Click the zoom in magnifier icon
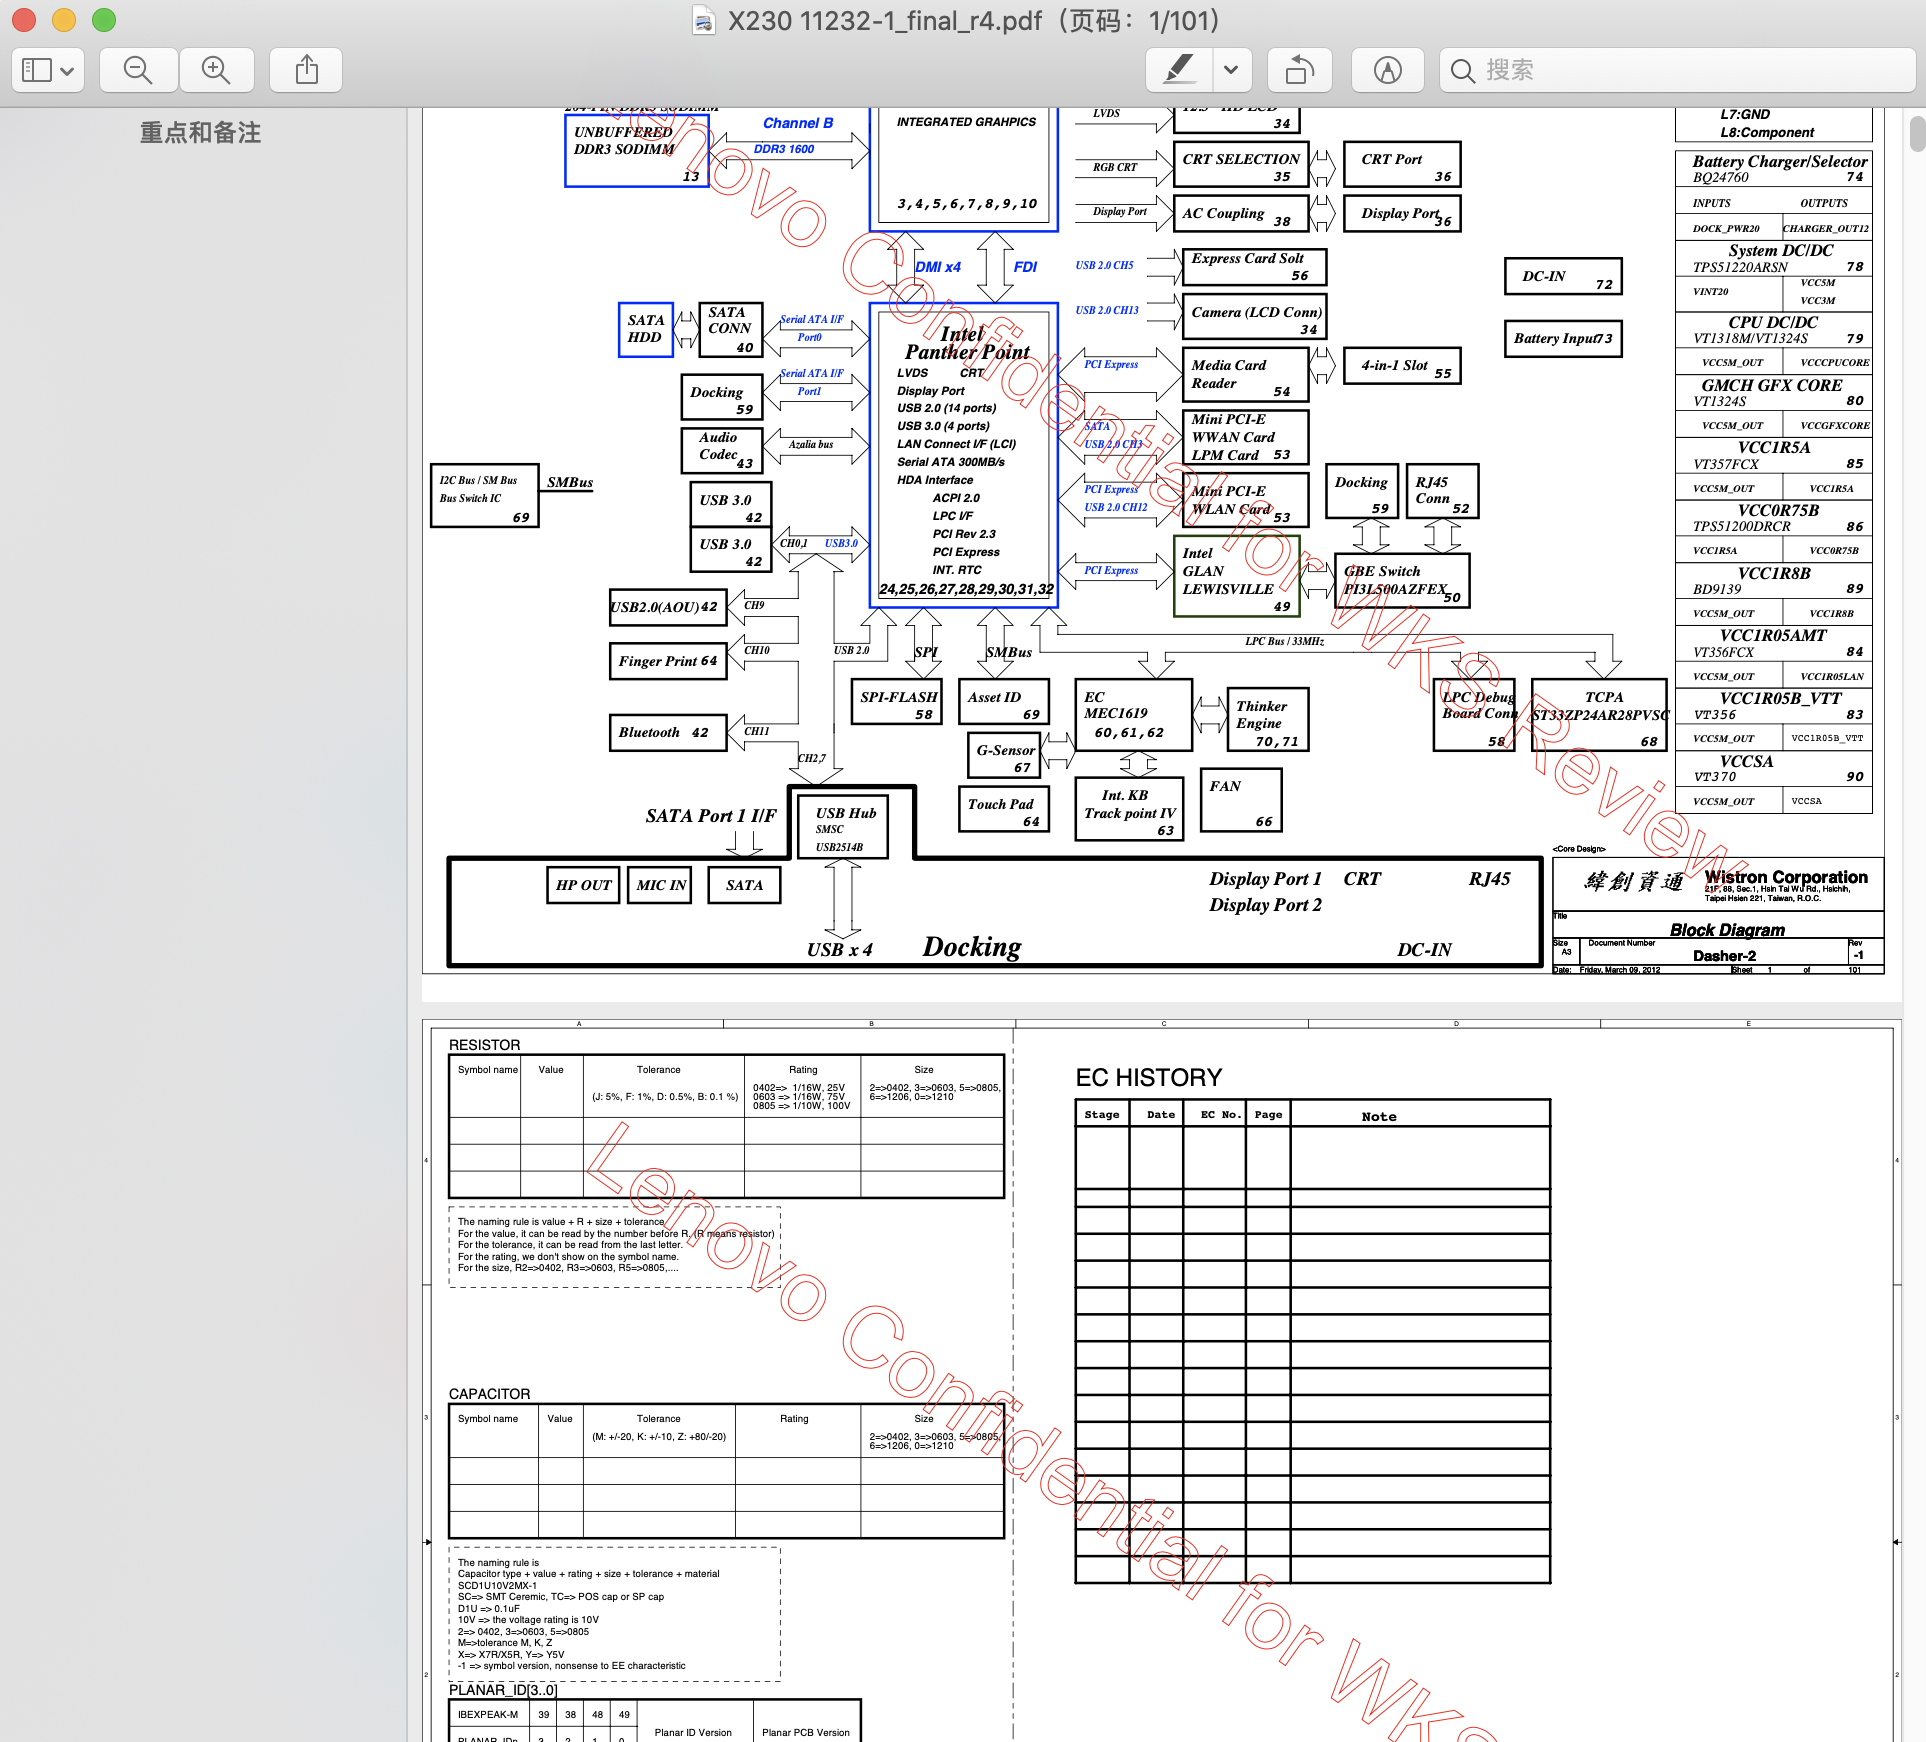This screenshot has width=1926, height=1742. coord(218,70)
